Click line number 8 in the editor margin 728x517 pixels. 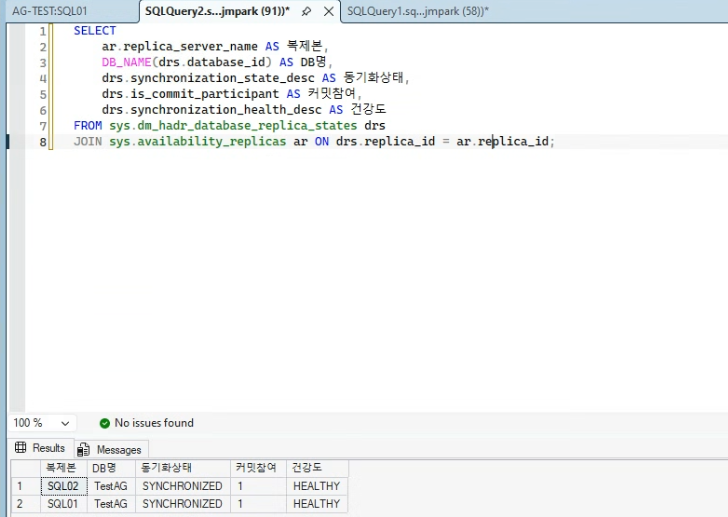point(43,142)
